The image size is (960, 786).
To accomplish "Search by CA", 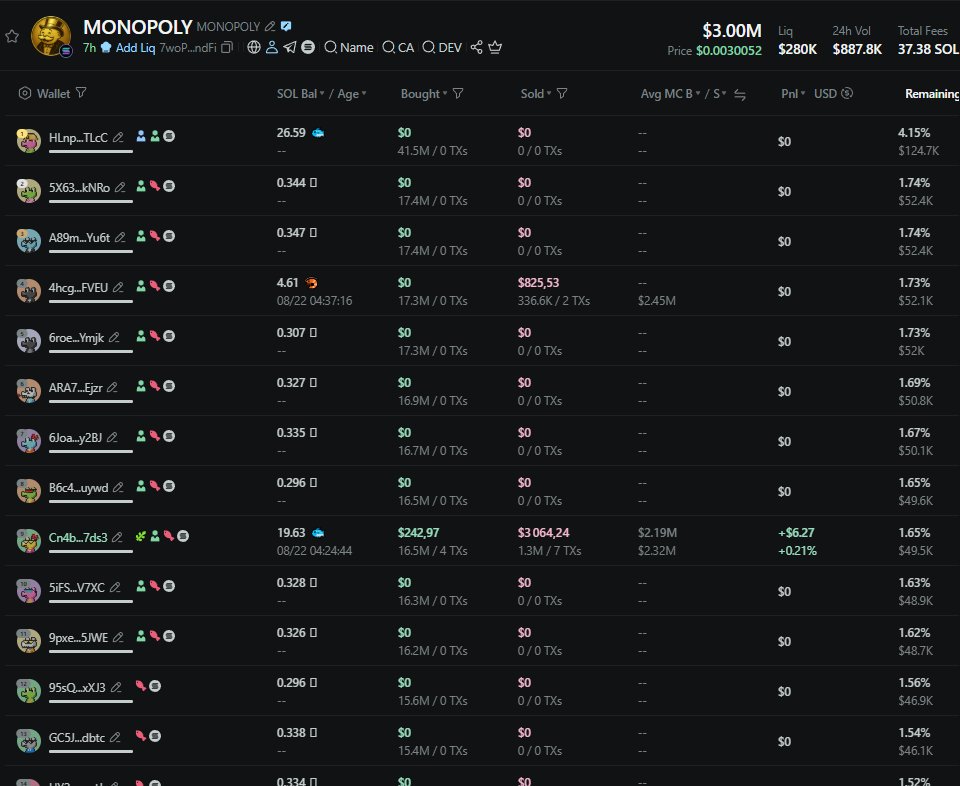I will pyautogui.click(x=398, y=47).
